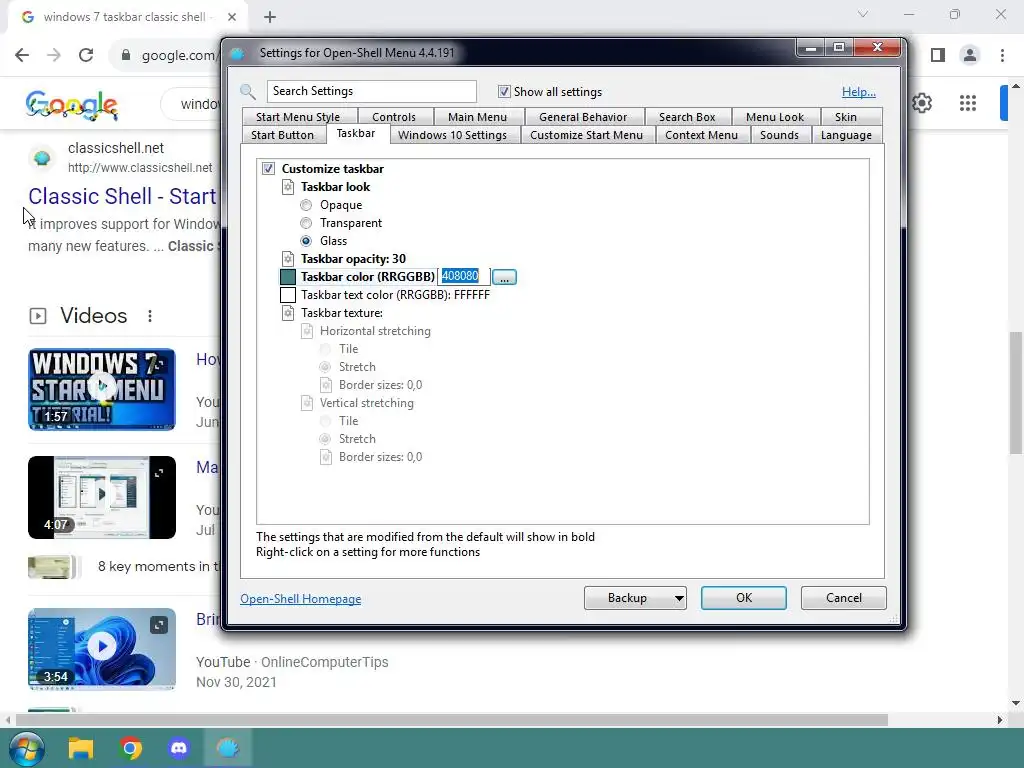This screenshot has height=768, width=1024.
Task: Switch to the Controls tab
Action: (x=394, y=117)
